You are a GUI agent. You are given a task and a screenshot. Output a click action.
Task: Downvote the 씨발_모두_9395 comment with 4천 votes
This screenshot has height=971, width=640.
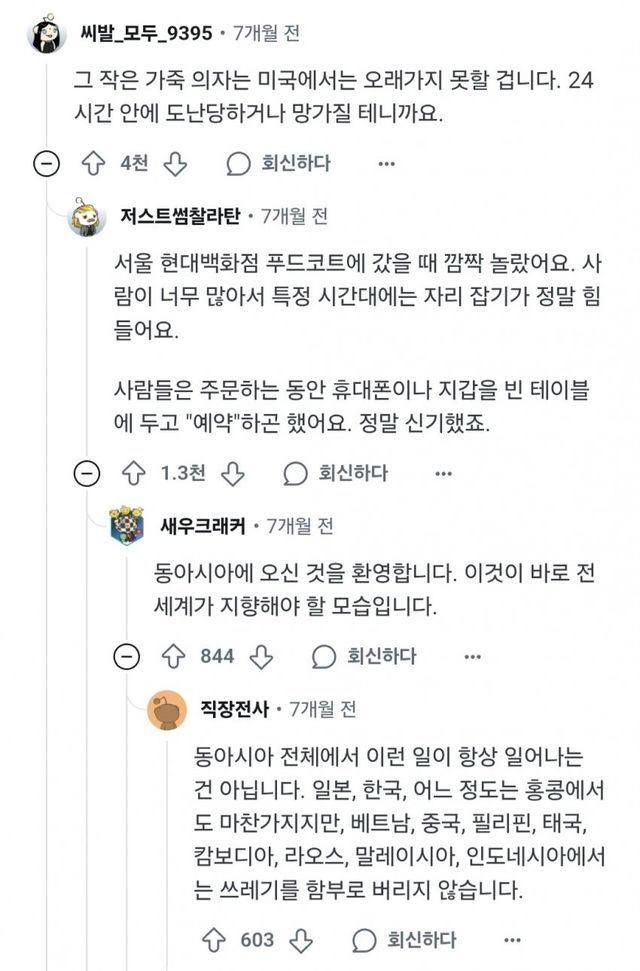tap(174, 163)
